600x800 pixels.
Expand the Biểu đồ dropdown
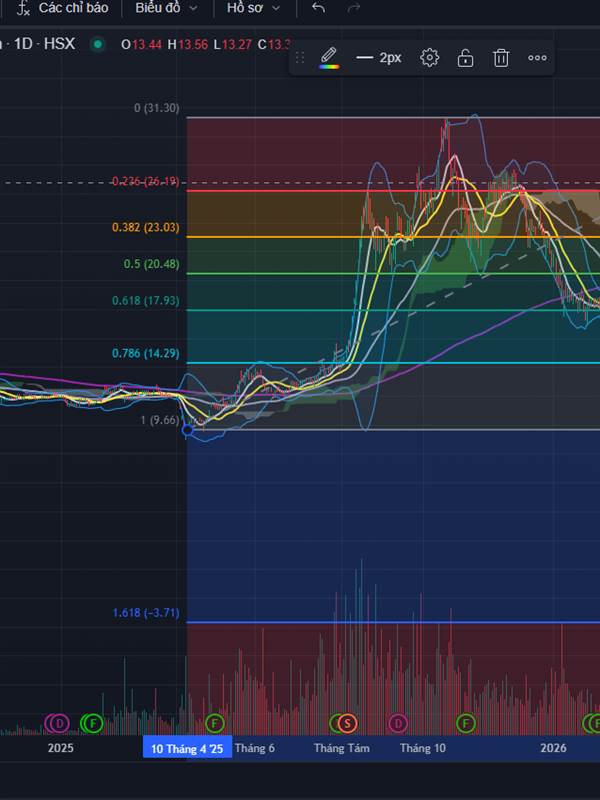166,8
